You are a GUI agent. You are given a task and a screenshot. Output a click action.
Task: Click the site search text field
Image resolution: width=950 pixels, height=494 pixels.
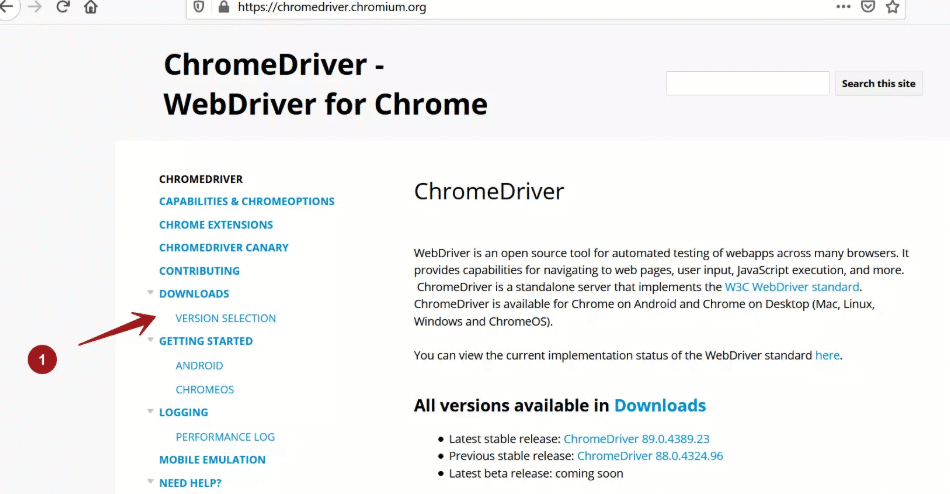tap(748, 83)
